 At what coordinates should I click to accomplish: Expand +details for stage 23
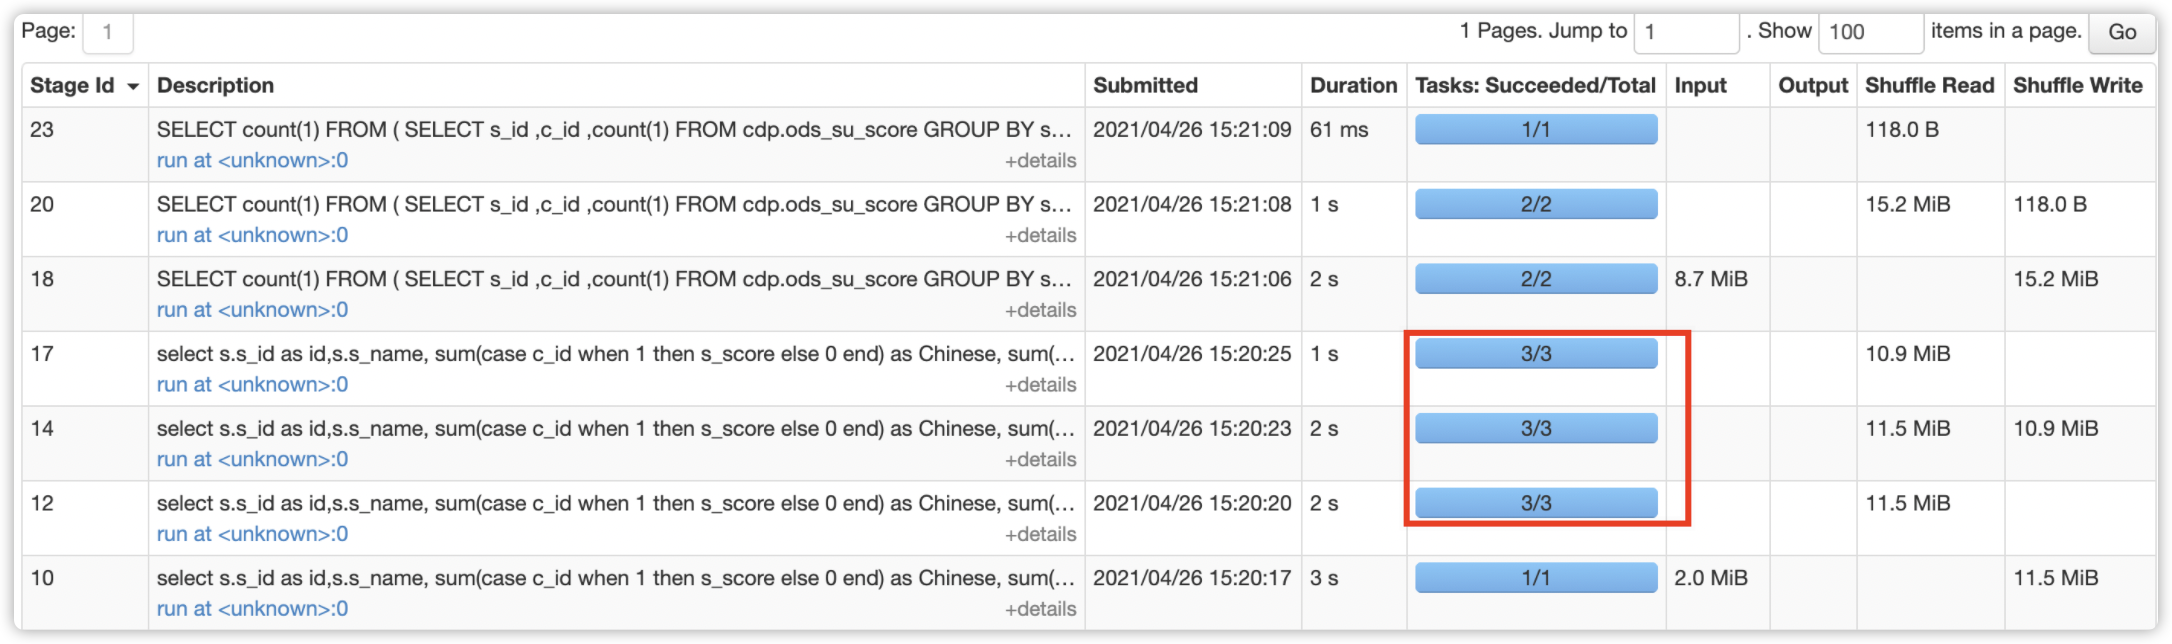coord(1040,161)
